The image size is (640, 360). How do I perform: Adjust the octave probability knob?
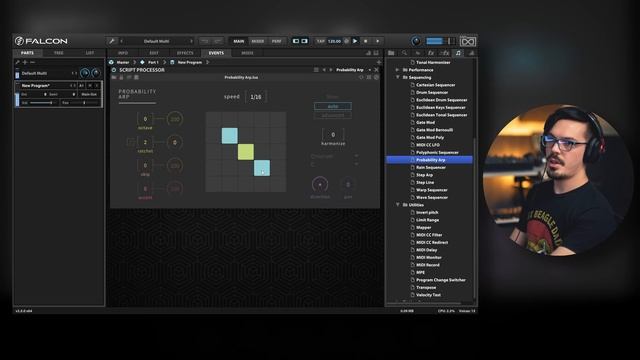(175, 119)
